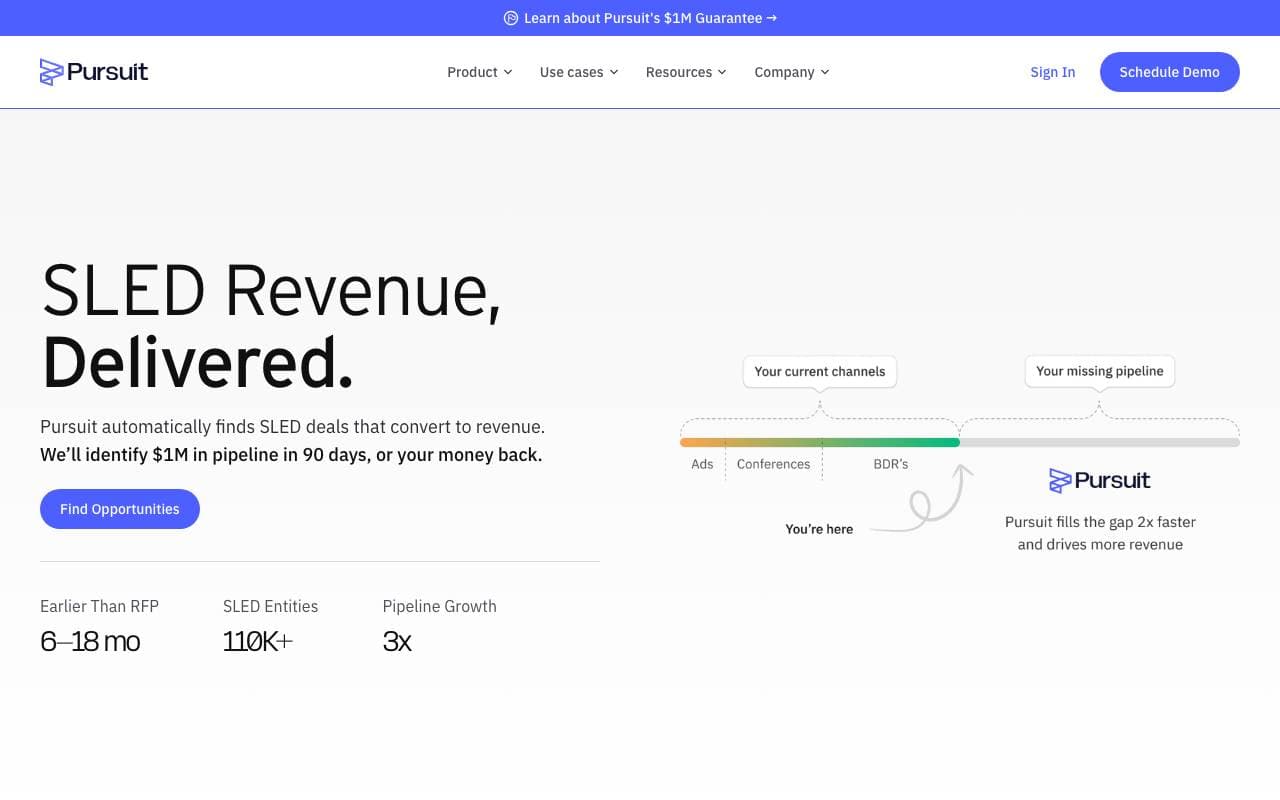Click the 'SLED Revenue,' headline line

pyautogui.click(x=271, y=292)
